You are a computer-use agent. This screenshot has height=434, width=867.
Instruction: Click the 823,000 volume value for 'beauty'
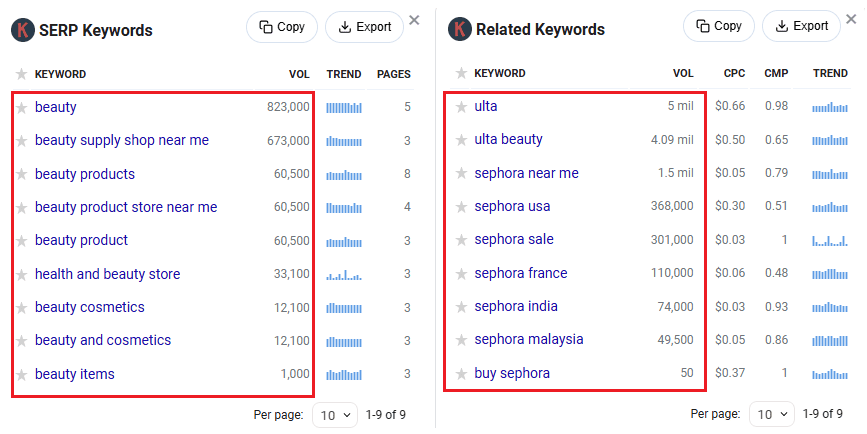pyautogui.click(x=288, y=107)
